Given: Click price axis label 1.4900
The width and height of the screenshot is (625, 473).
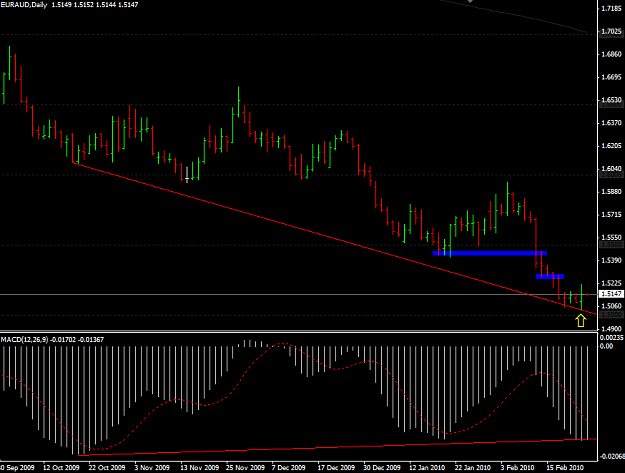Looking at the screenshot, I should click(611, 329).
